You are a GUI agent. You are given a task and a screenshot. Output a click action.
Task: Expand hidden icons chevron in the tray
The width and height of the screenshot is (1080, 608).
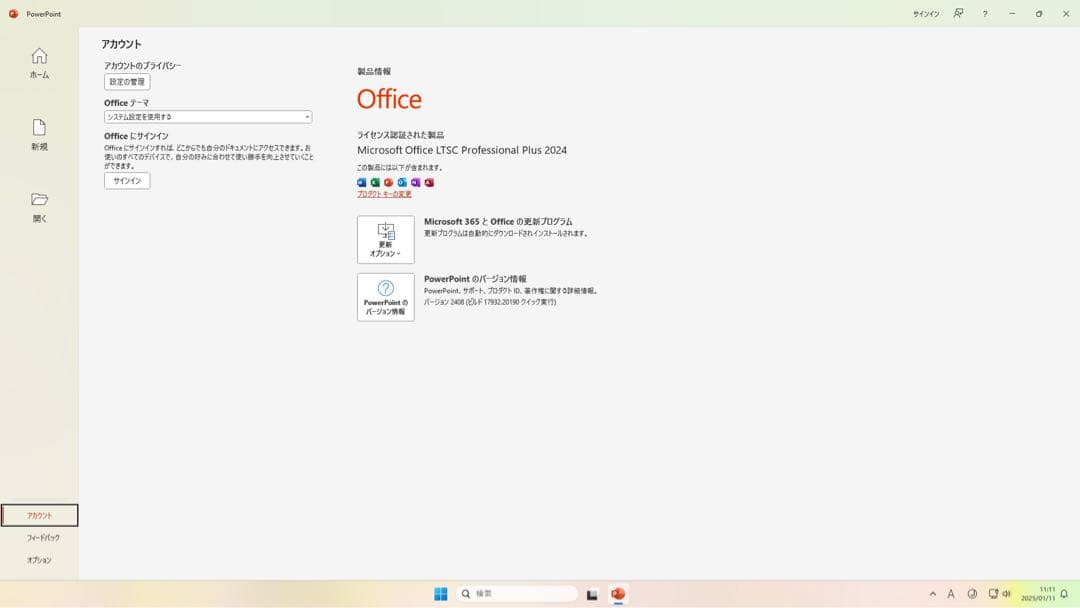click(x=932, y=593)
